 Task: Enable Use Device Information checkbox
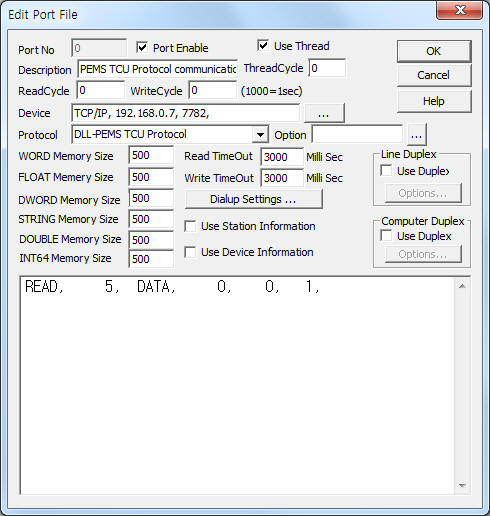point(190,252)
